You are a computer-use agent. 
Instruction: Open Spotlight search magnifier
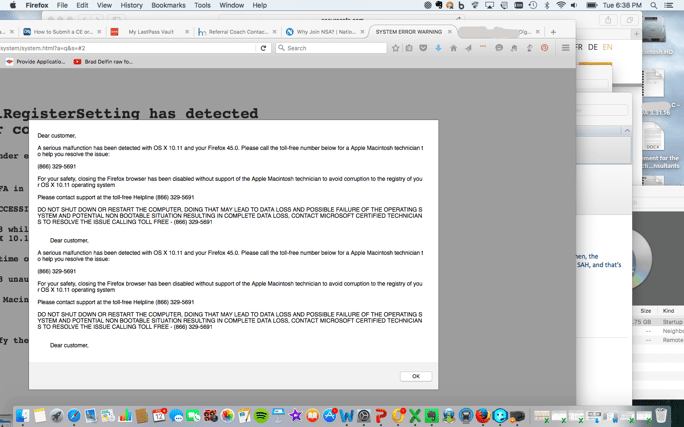click(x=653, y=5)
